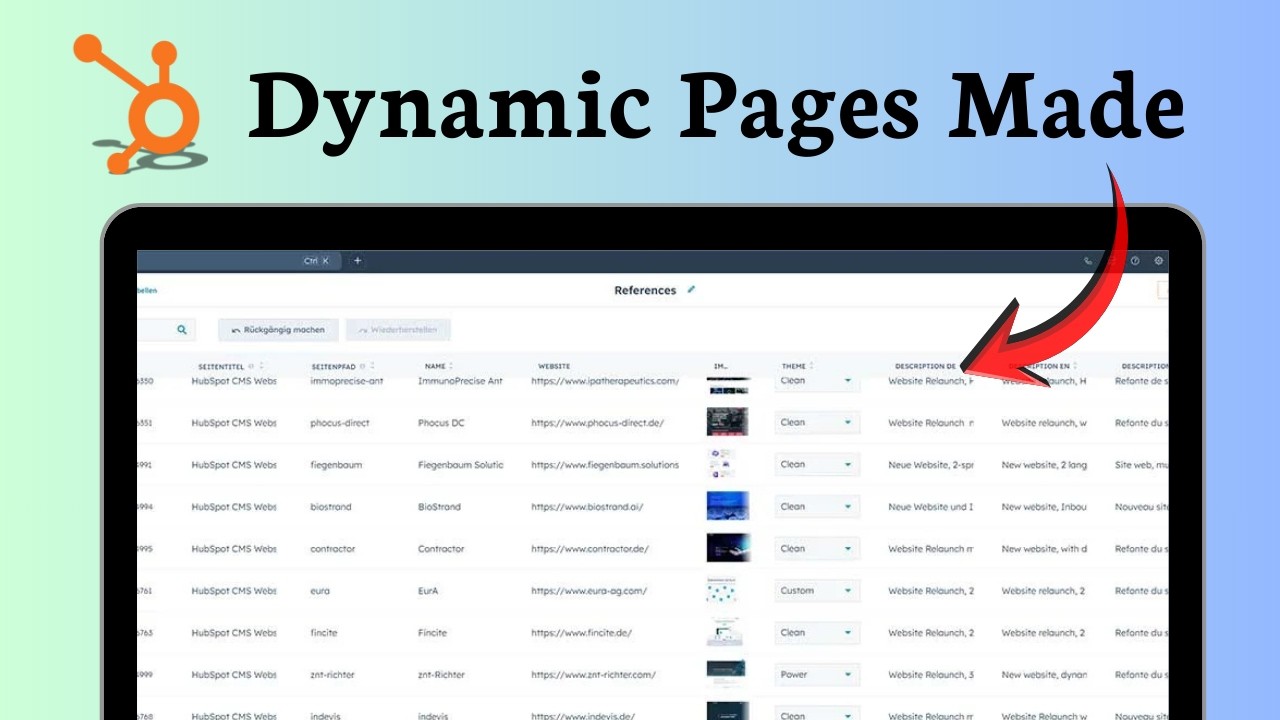The image size is (1280, 720).
Task: Open Theme dropdown in Contractor row
Action: click(x=817, y=548)
